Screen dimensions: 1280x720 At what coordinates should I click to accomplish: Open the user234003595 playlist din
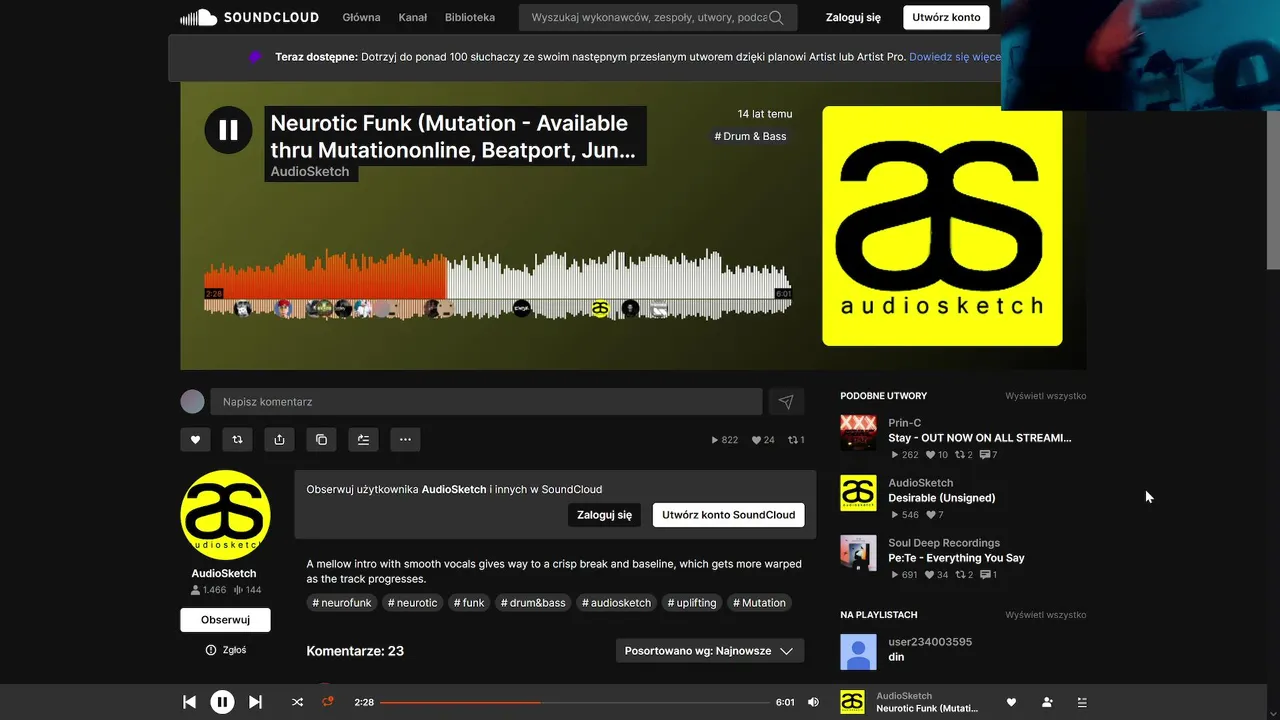point(896,657)
